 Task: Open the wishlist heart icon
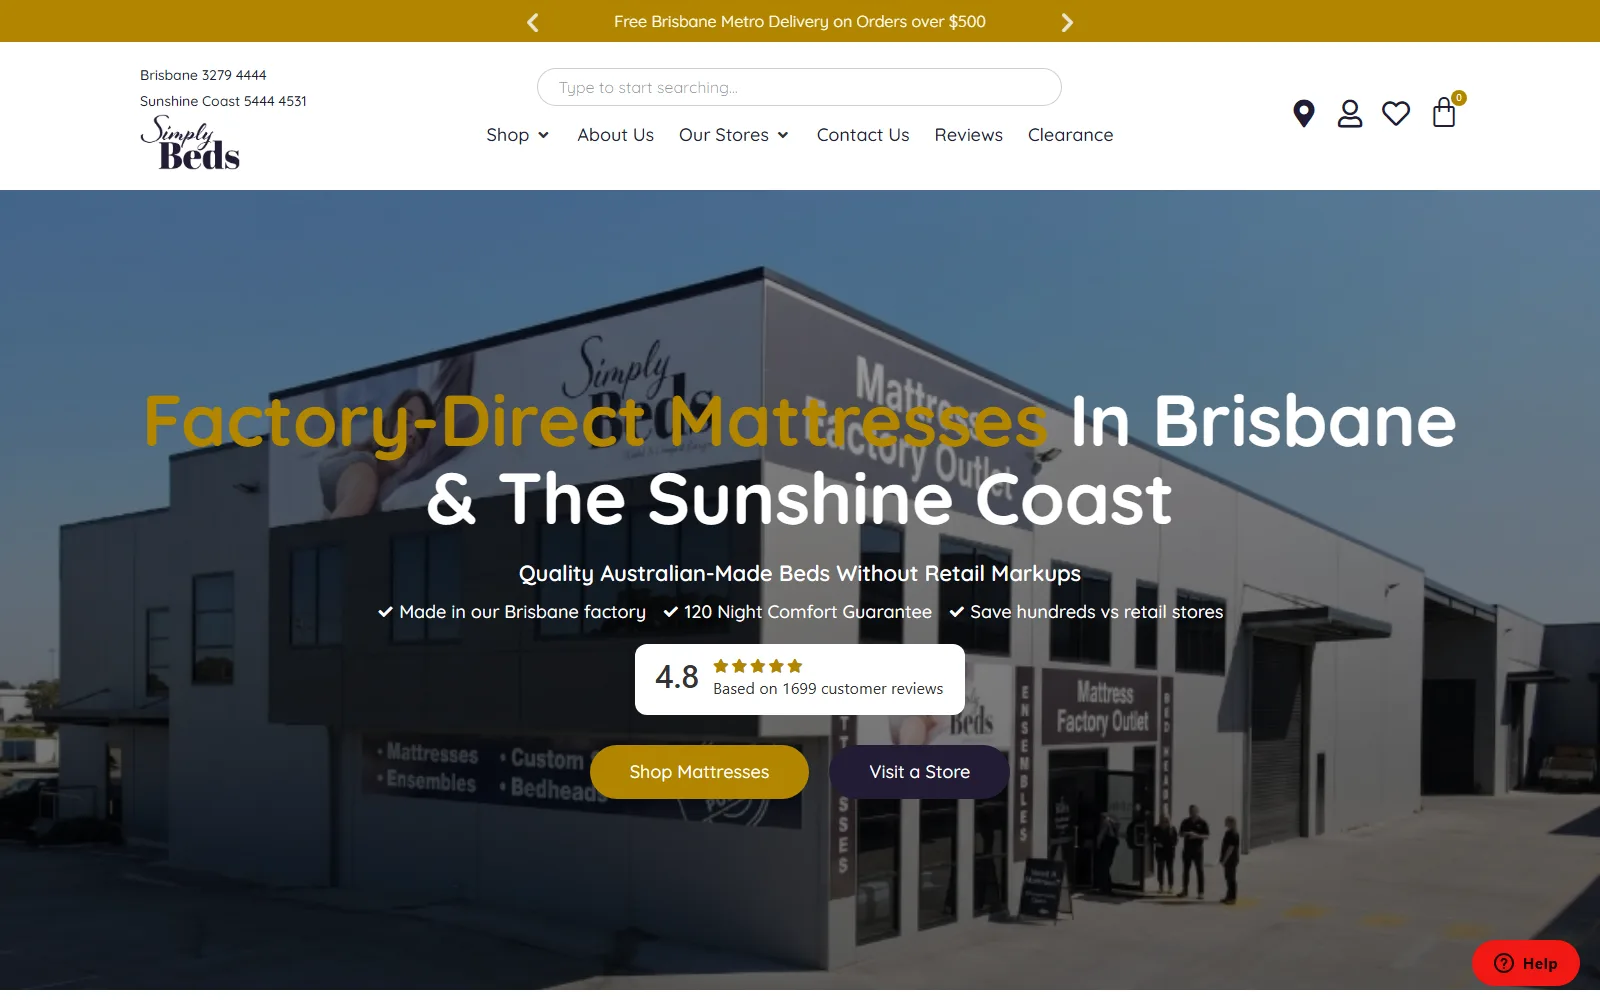(1396, 114)
